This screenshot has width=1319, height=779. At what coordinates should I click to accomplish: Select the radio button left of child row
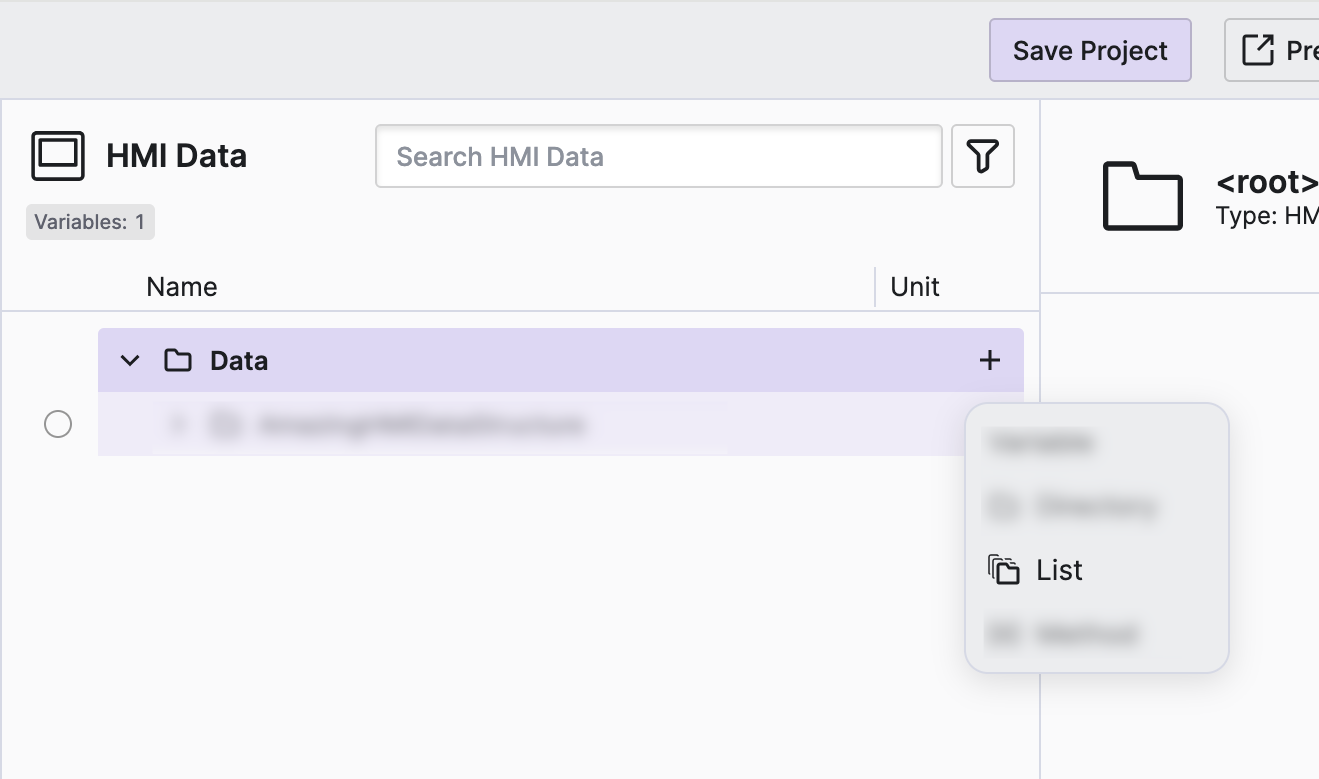pos(58,425)
